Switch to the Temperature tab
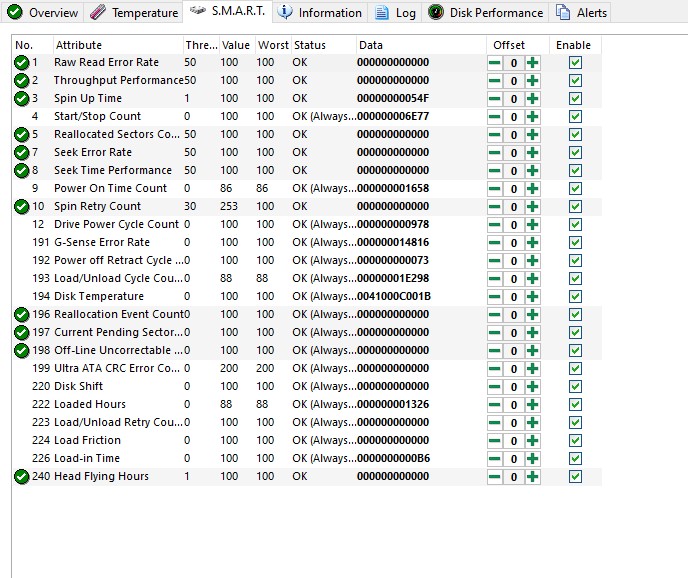Viewport: 688px width, 578px height. (x=134, y=12)
